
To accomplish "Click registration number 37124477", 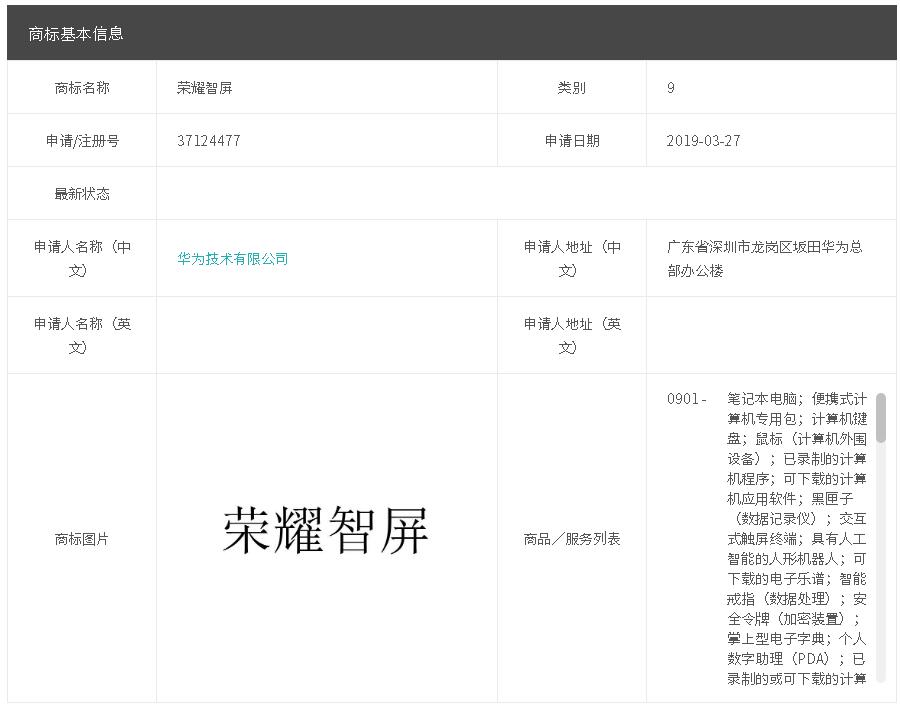I will [x=208, y=141].
